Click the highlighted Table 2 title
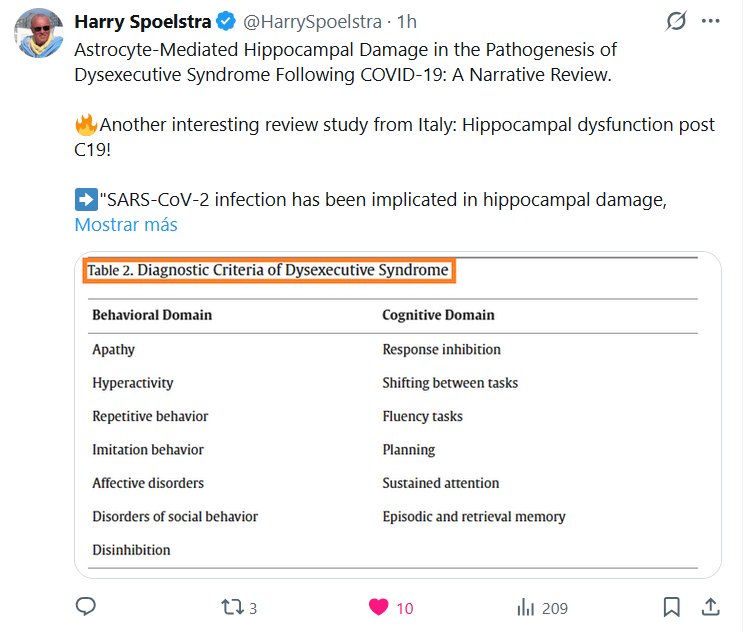Image resolution: width=744 pixels, height=632 pixels. coord(268,271)
